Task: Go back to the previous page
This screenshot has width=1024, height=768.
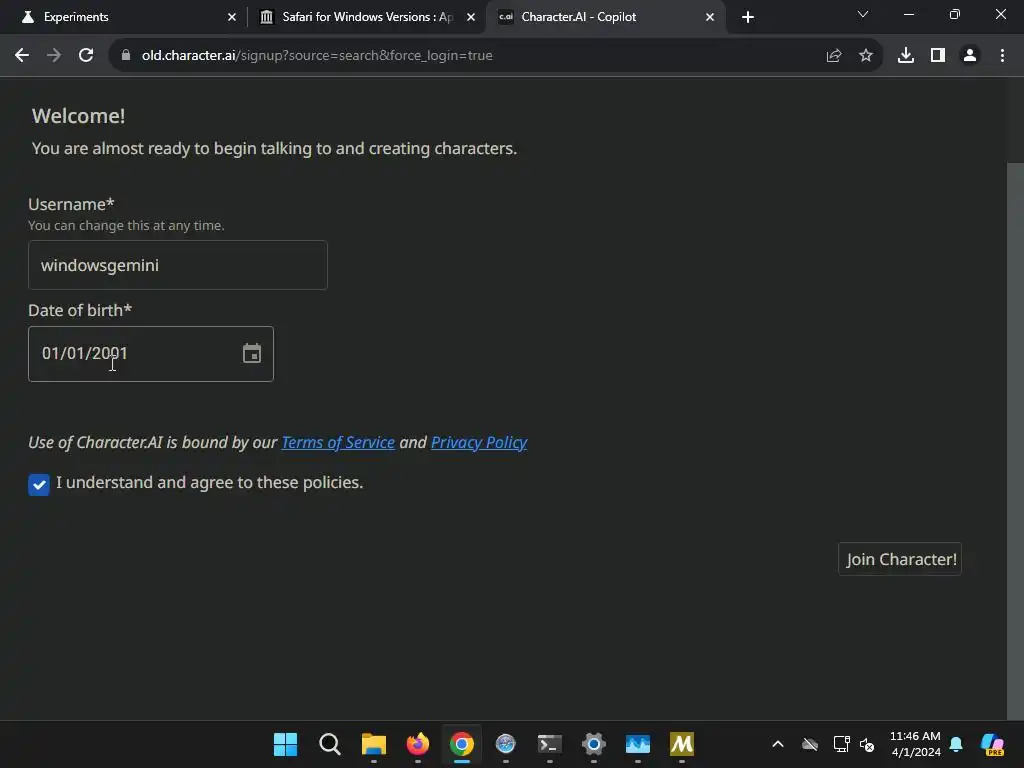Action: (x=22, y=56)
